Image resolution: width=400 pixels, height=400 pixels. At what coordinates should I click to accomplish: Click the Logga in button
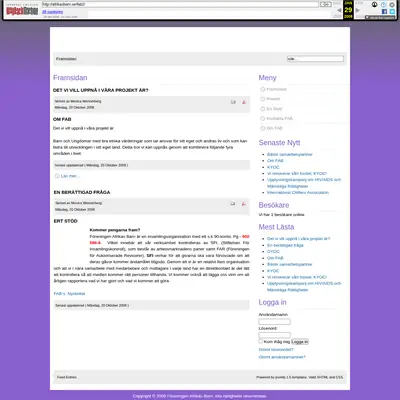[300, 342]
